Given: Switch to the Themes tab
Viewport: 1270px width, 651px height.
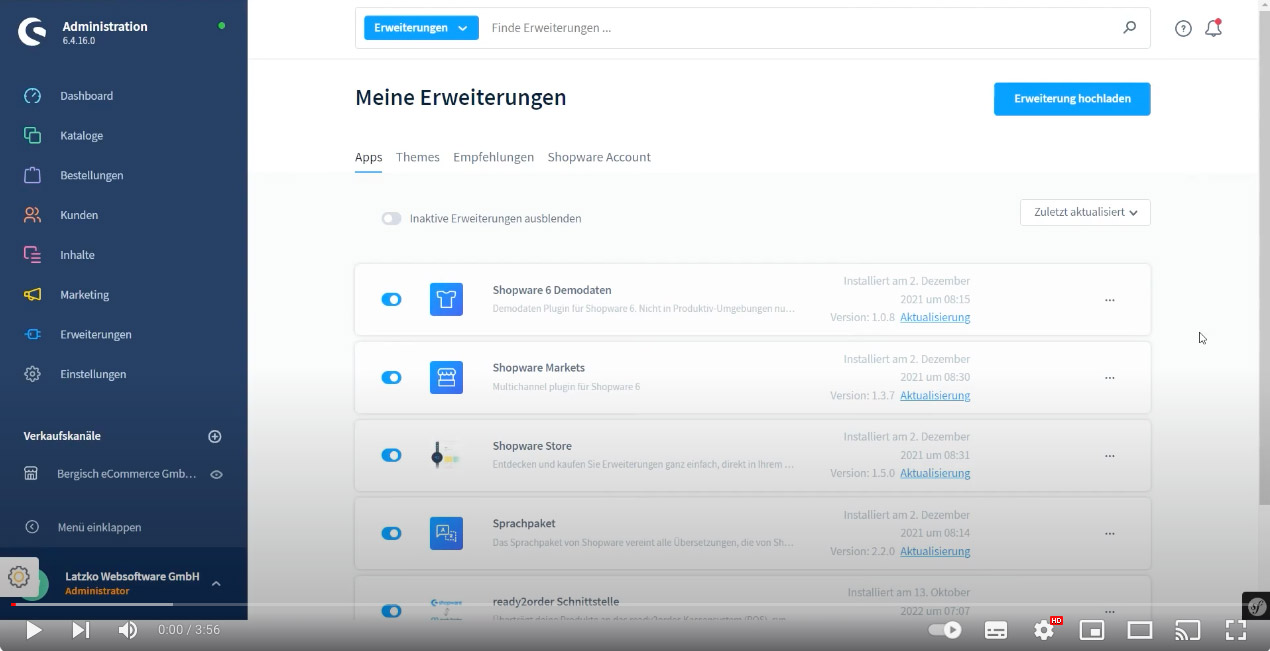Looking at the screenshot, I should (x=417, y=157).
